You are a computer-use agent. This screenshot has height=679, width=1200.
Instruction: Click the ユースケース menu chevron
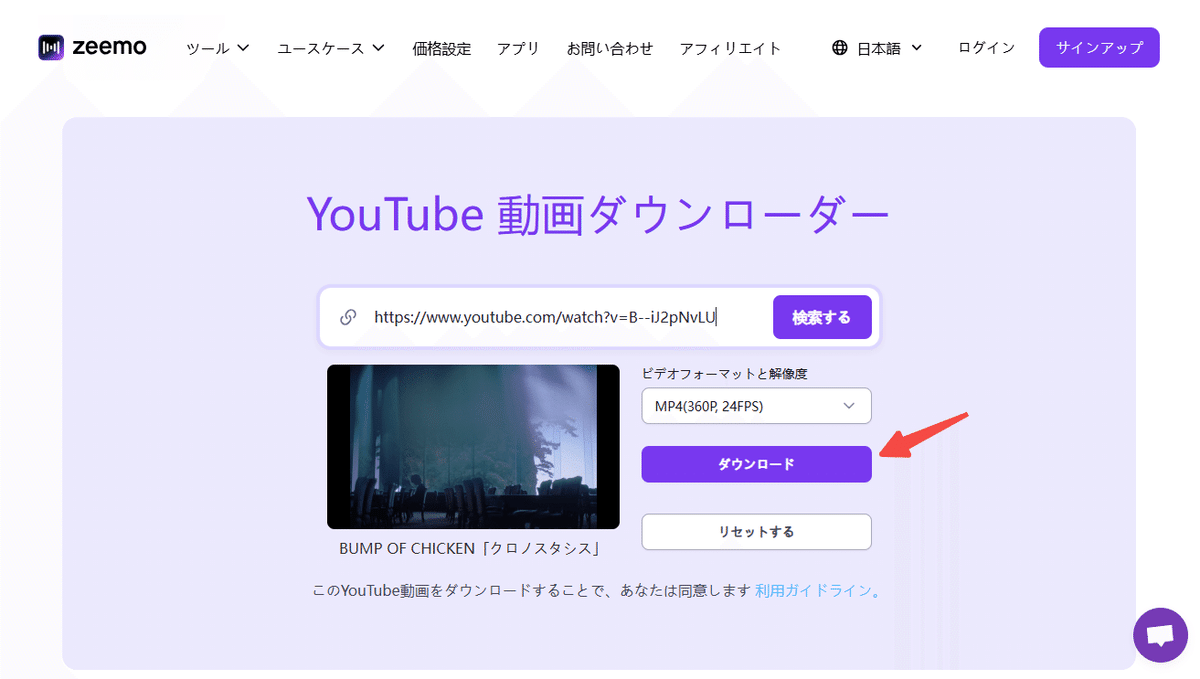pyautogui.click(x=377, y=47)
